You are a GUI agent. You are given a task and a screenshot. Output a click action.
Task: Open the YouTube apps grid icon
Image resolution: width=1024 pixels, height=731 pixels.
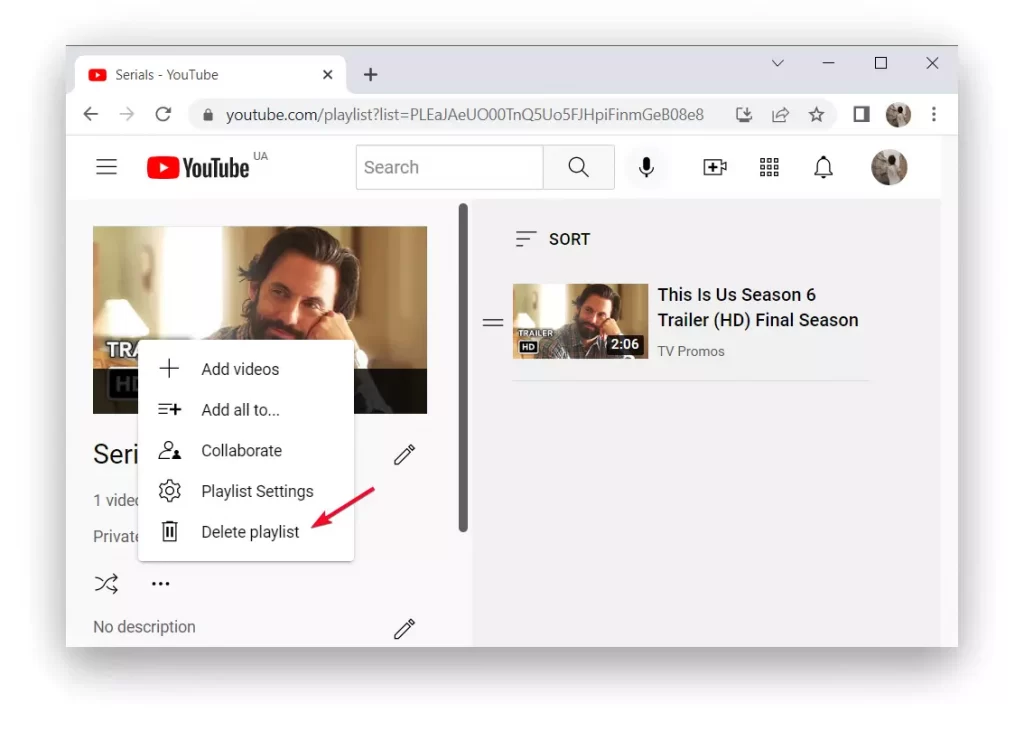(769, 167)
